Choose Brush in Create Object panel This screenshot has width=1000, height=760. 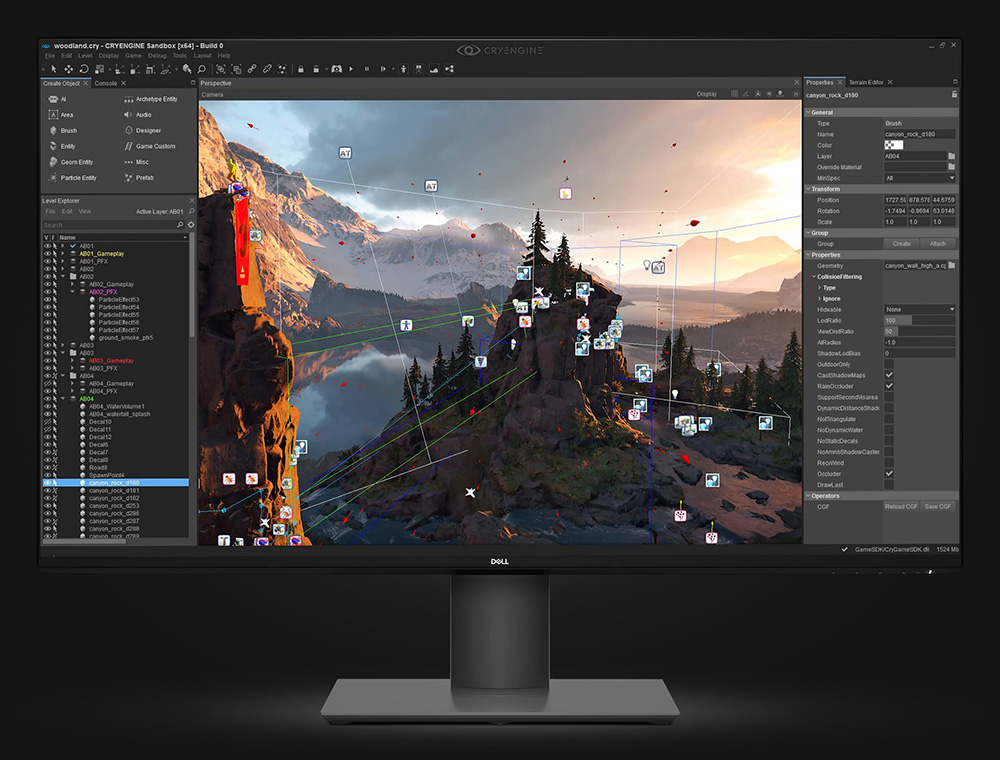tap(62, 130)
